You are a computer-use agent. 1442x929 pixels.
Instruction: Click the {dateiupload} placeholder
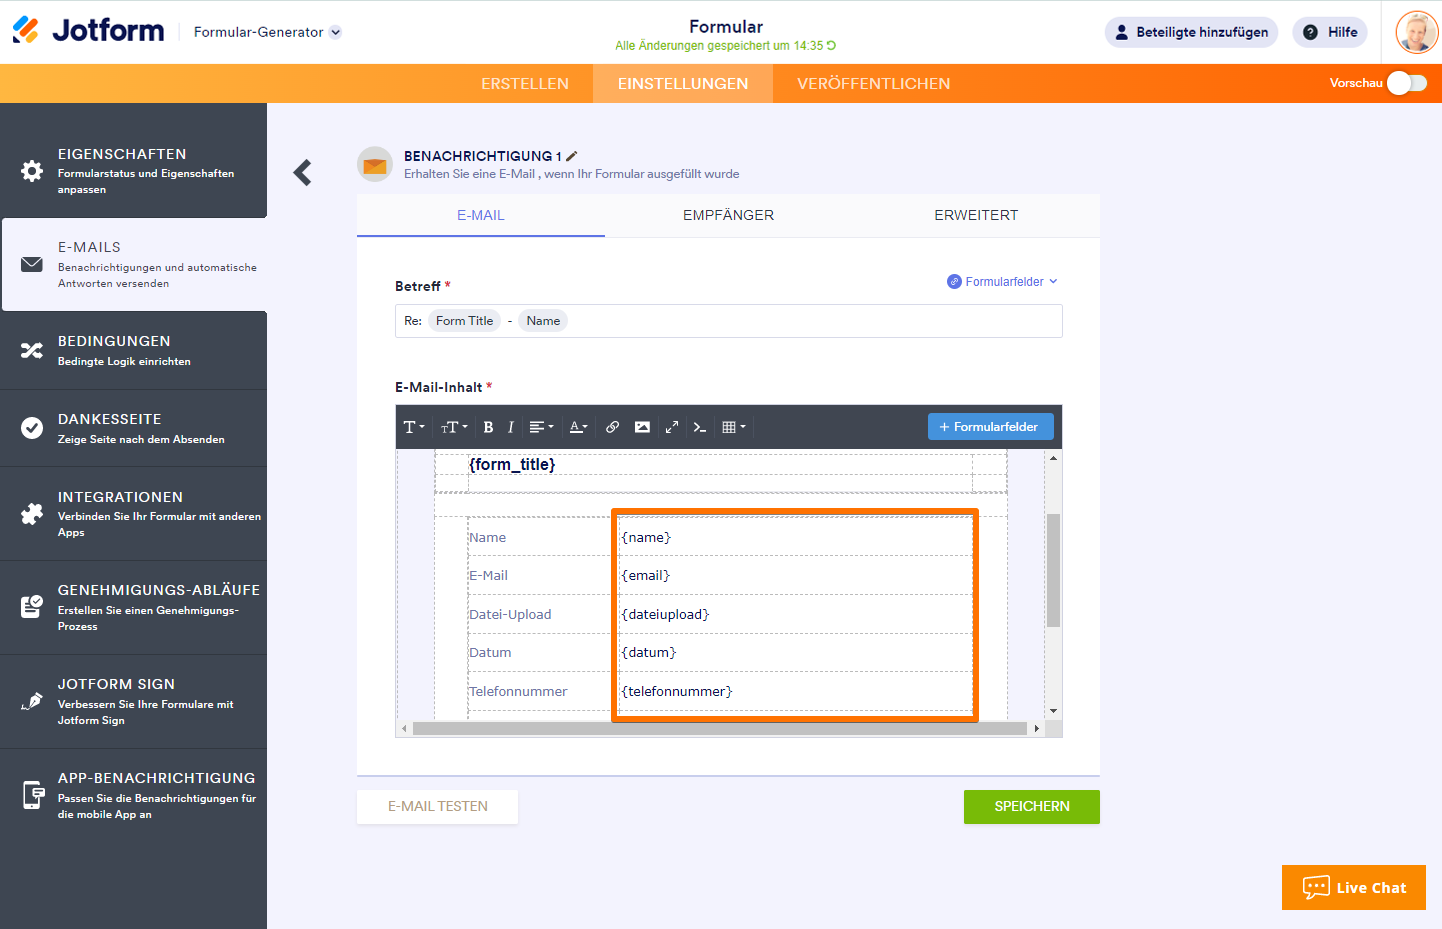click(665, 615)
